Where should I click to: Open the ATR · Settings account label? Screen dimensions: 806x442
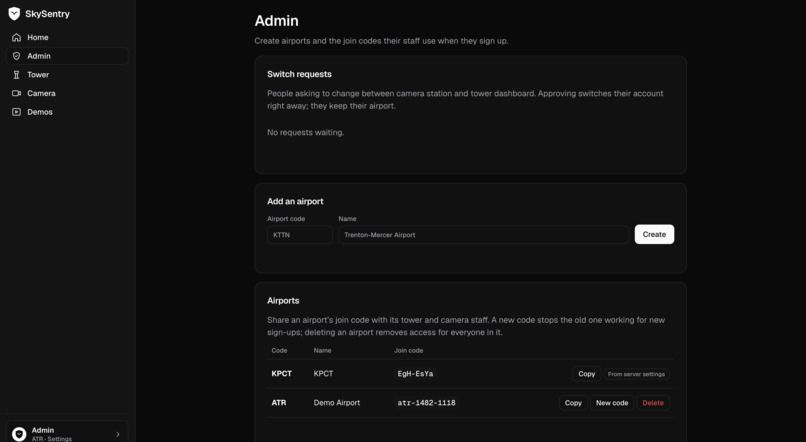(52, 438)
